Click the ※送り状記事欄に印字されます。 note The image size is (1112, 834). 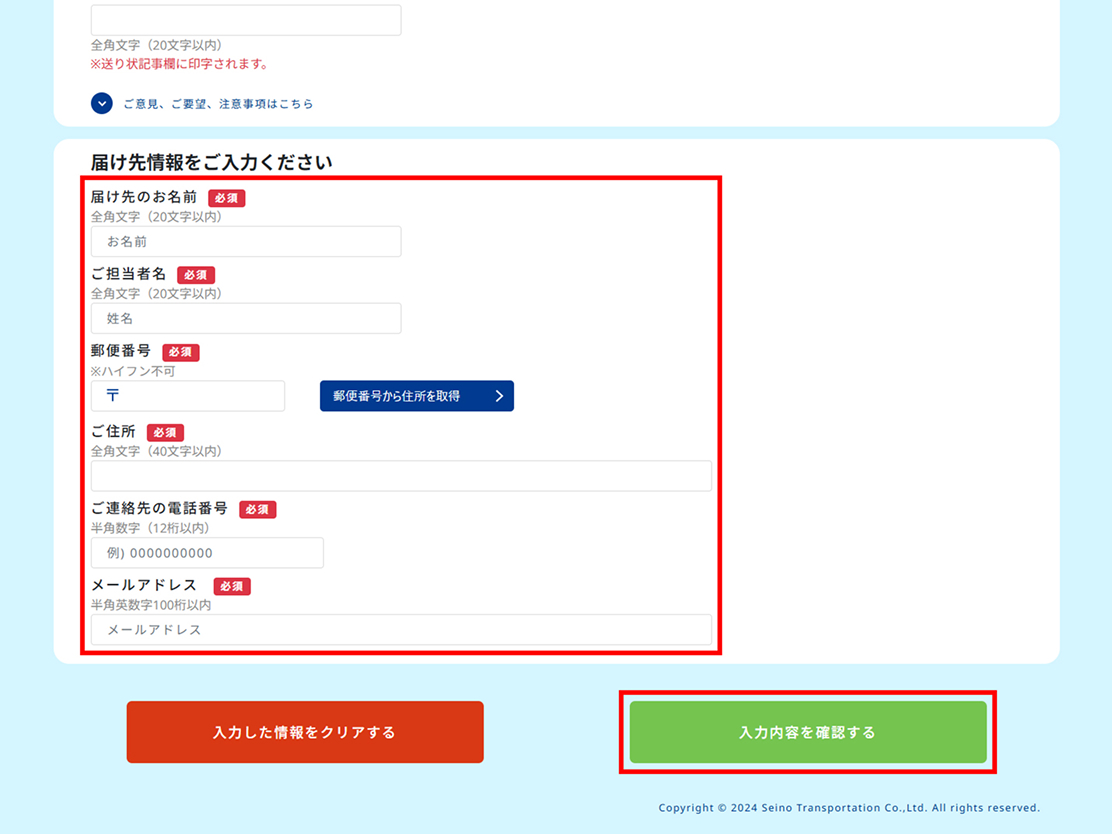tap(180, 64)
